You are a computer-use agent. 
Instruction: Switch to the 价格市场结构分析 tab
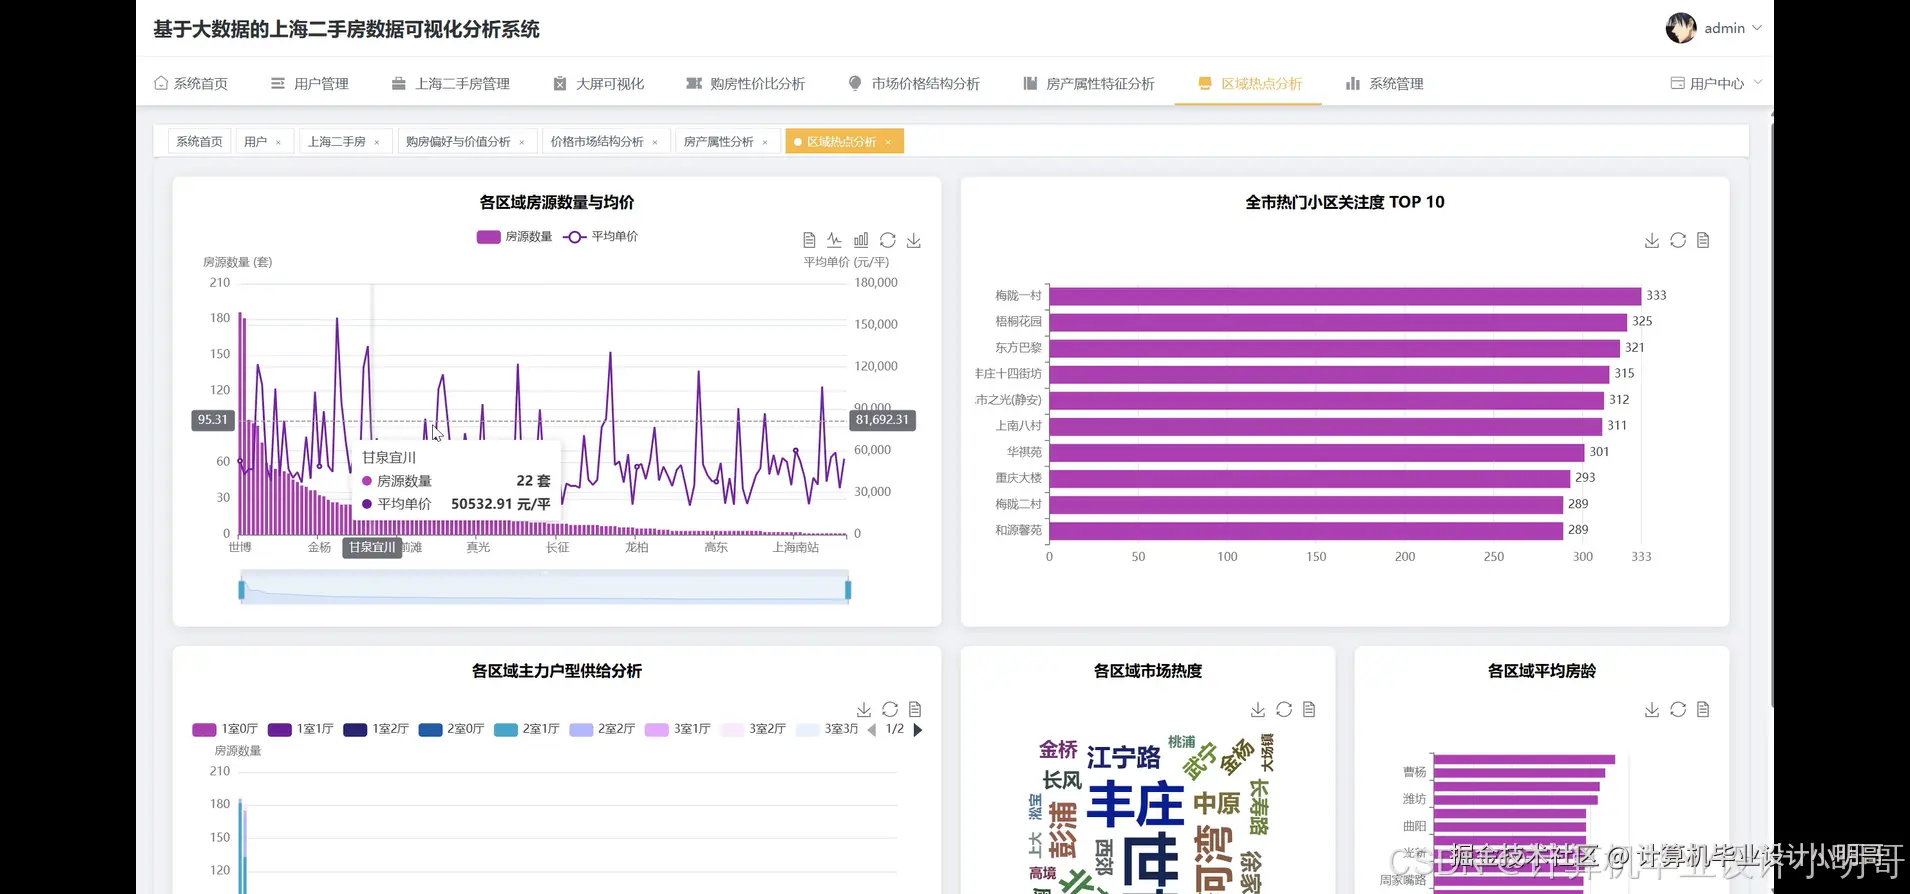point(605,142)
